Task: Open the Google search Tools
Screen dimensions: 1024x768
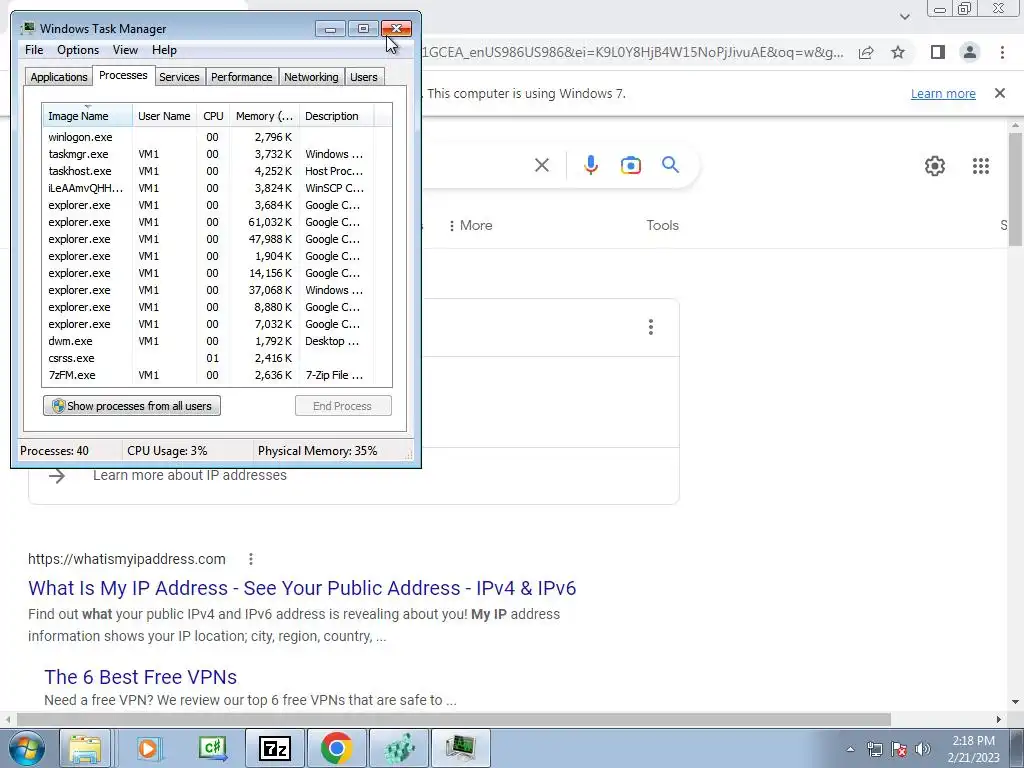Action: (x=662, y=225)
